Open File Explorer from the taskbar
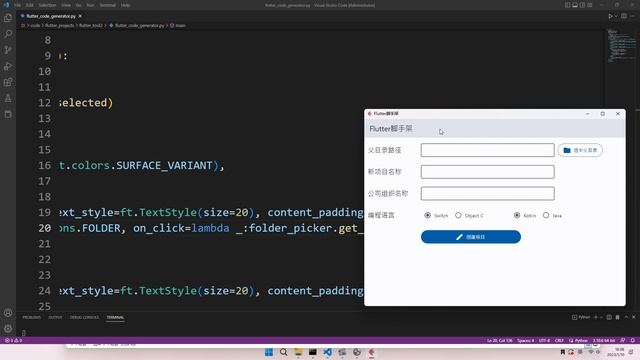Image resolution: width=640 pixels, height=360 pixels. (x=298, y=352)
